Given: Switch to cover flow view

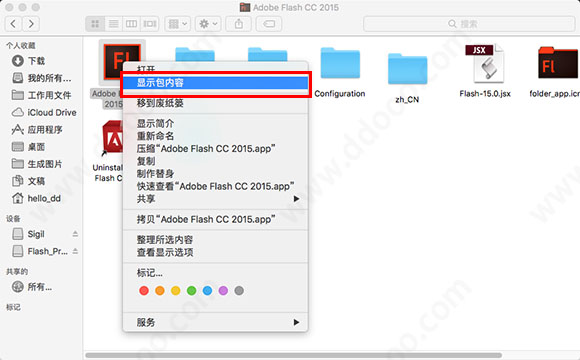Looking at the screenshot, I should (150, 24).
